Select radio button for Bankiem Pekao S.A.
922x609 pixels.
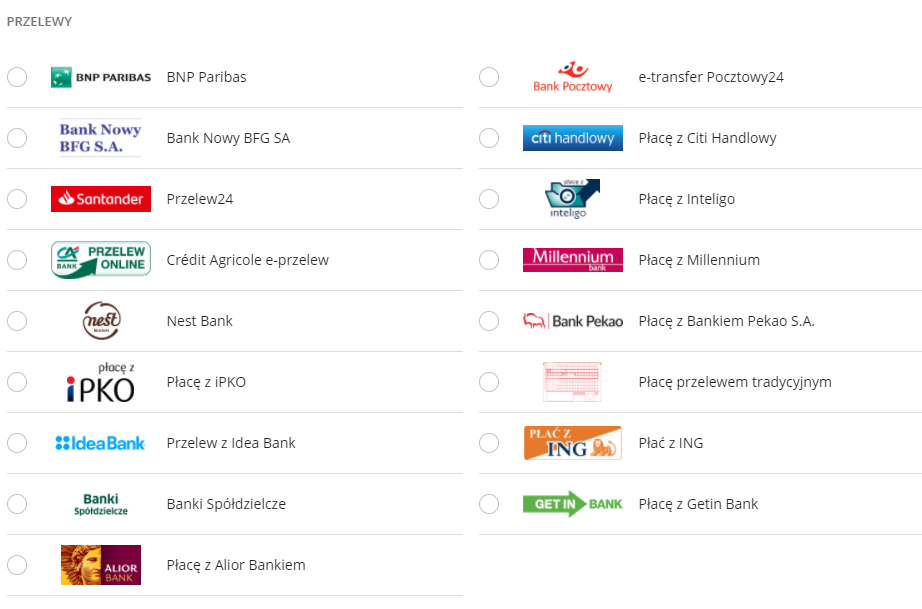(x=489, y=321)
